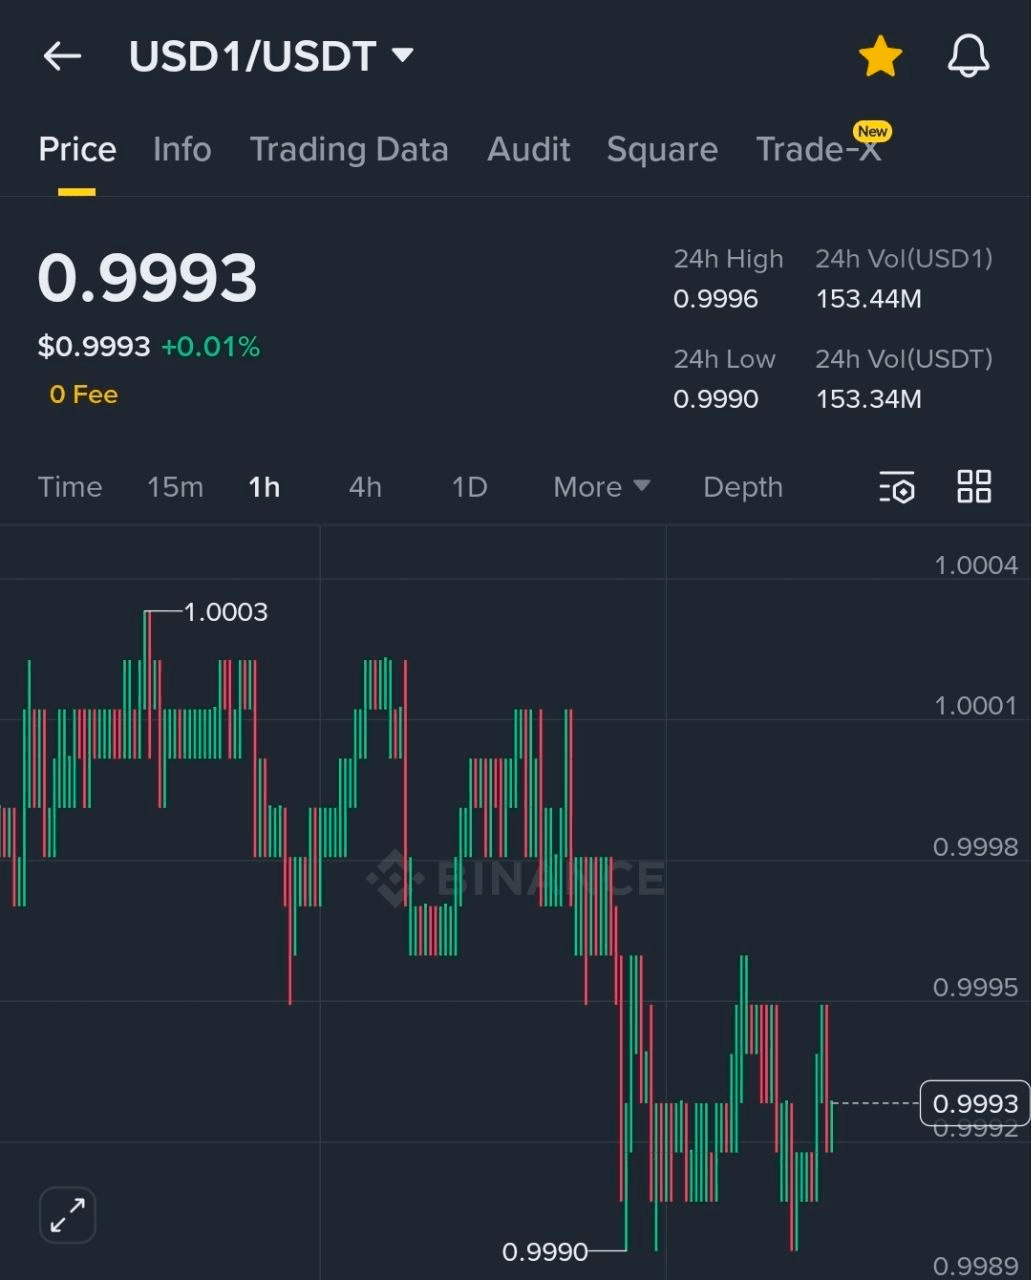Open the four-square grid layout icon
1031x1280 pixels.
coord(974,487)
